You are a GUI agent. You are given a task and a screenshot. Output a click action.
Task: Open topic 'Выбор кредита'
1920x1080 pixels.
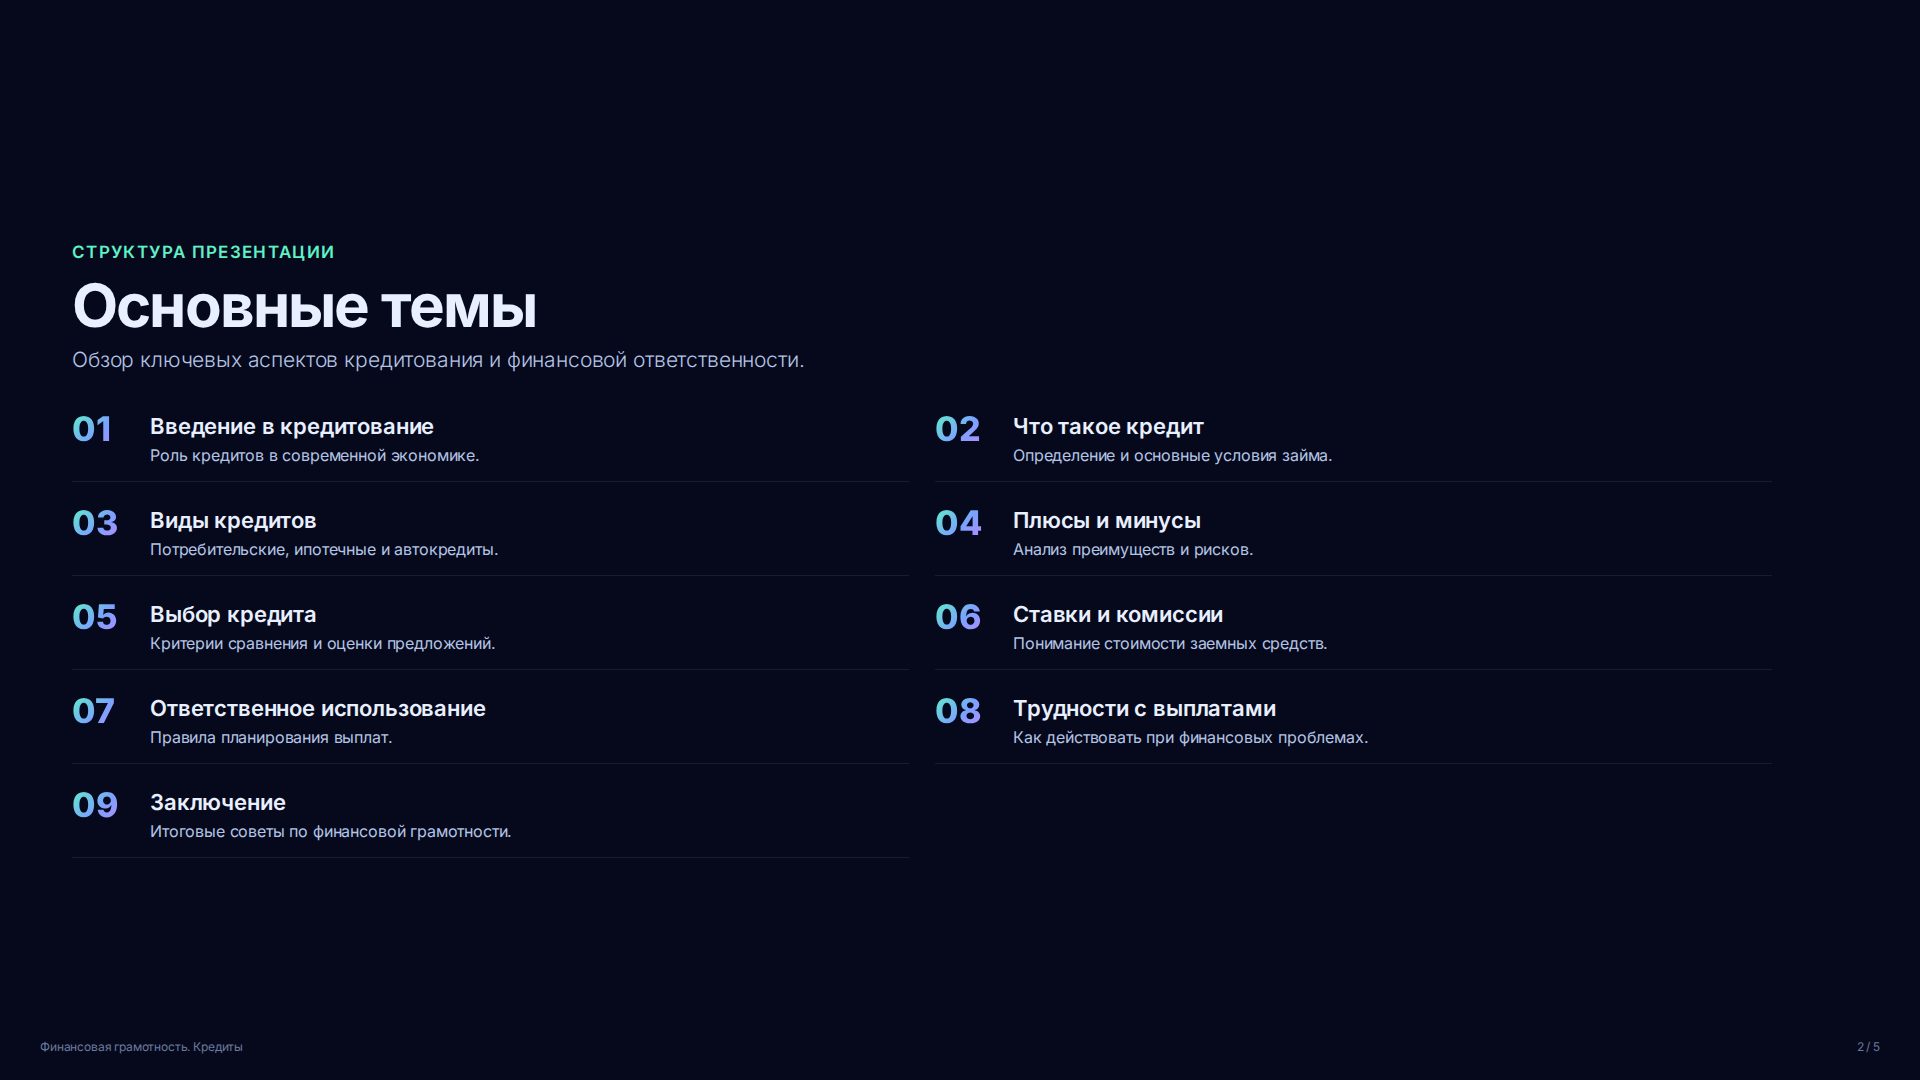(x=233, y=615)
